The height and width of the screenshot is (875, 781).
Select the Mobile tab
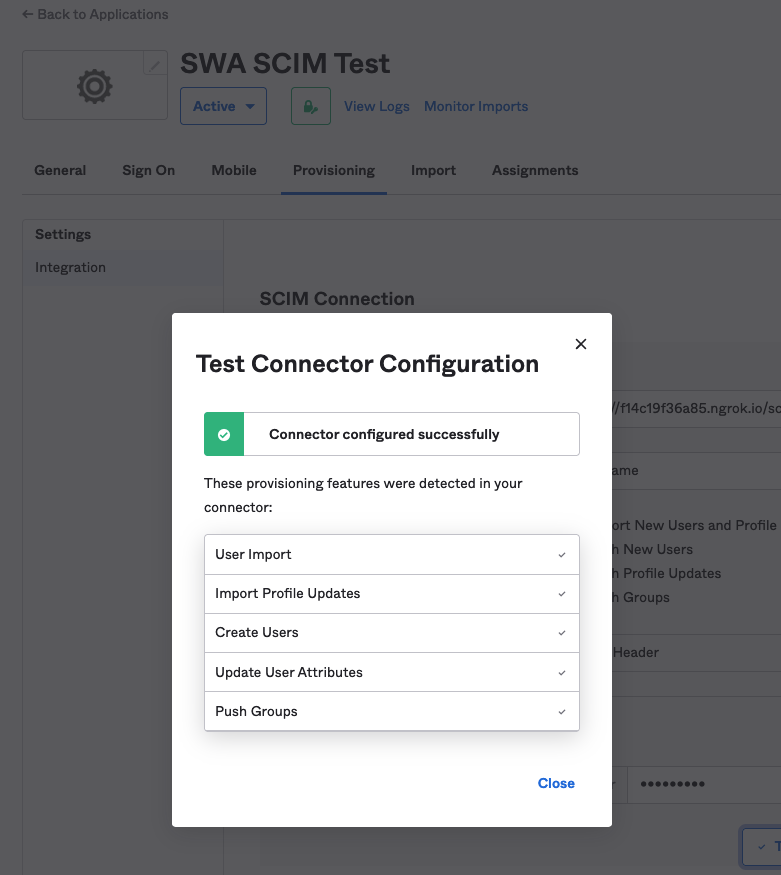click(x=234, y=171)
